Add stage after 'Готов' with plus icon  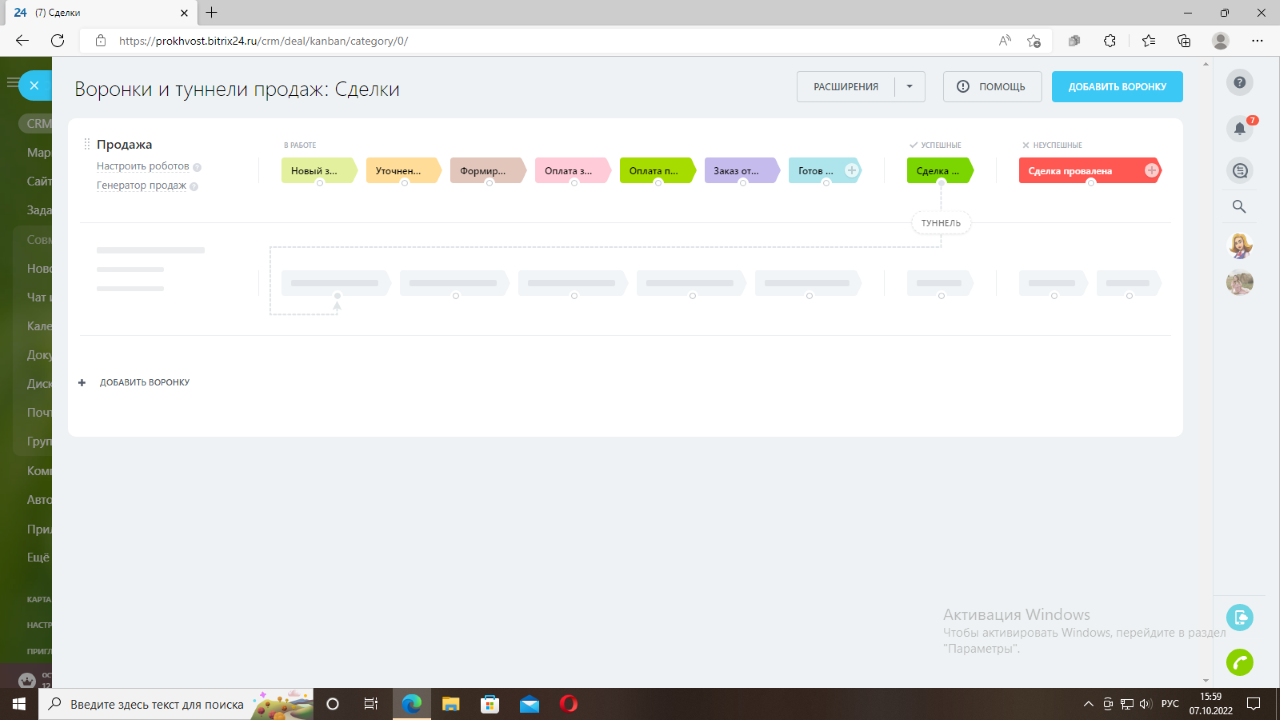pyautogui.click(x=852, y=171)
